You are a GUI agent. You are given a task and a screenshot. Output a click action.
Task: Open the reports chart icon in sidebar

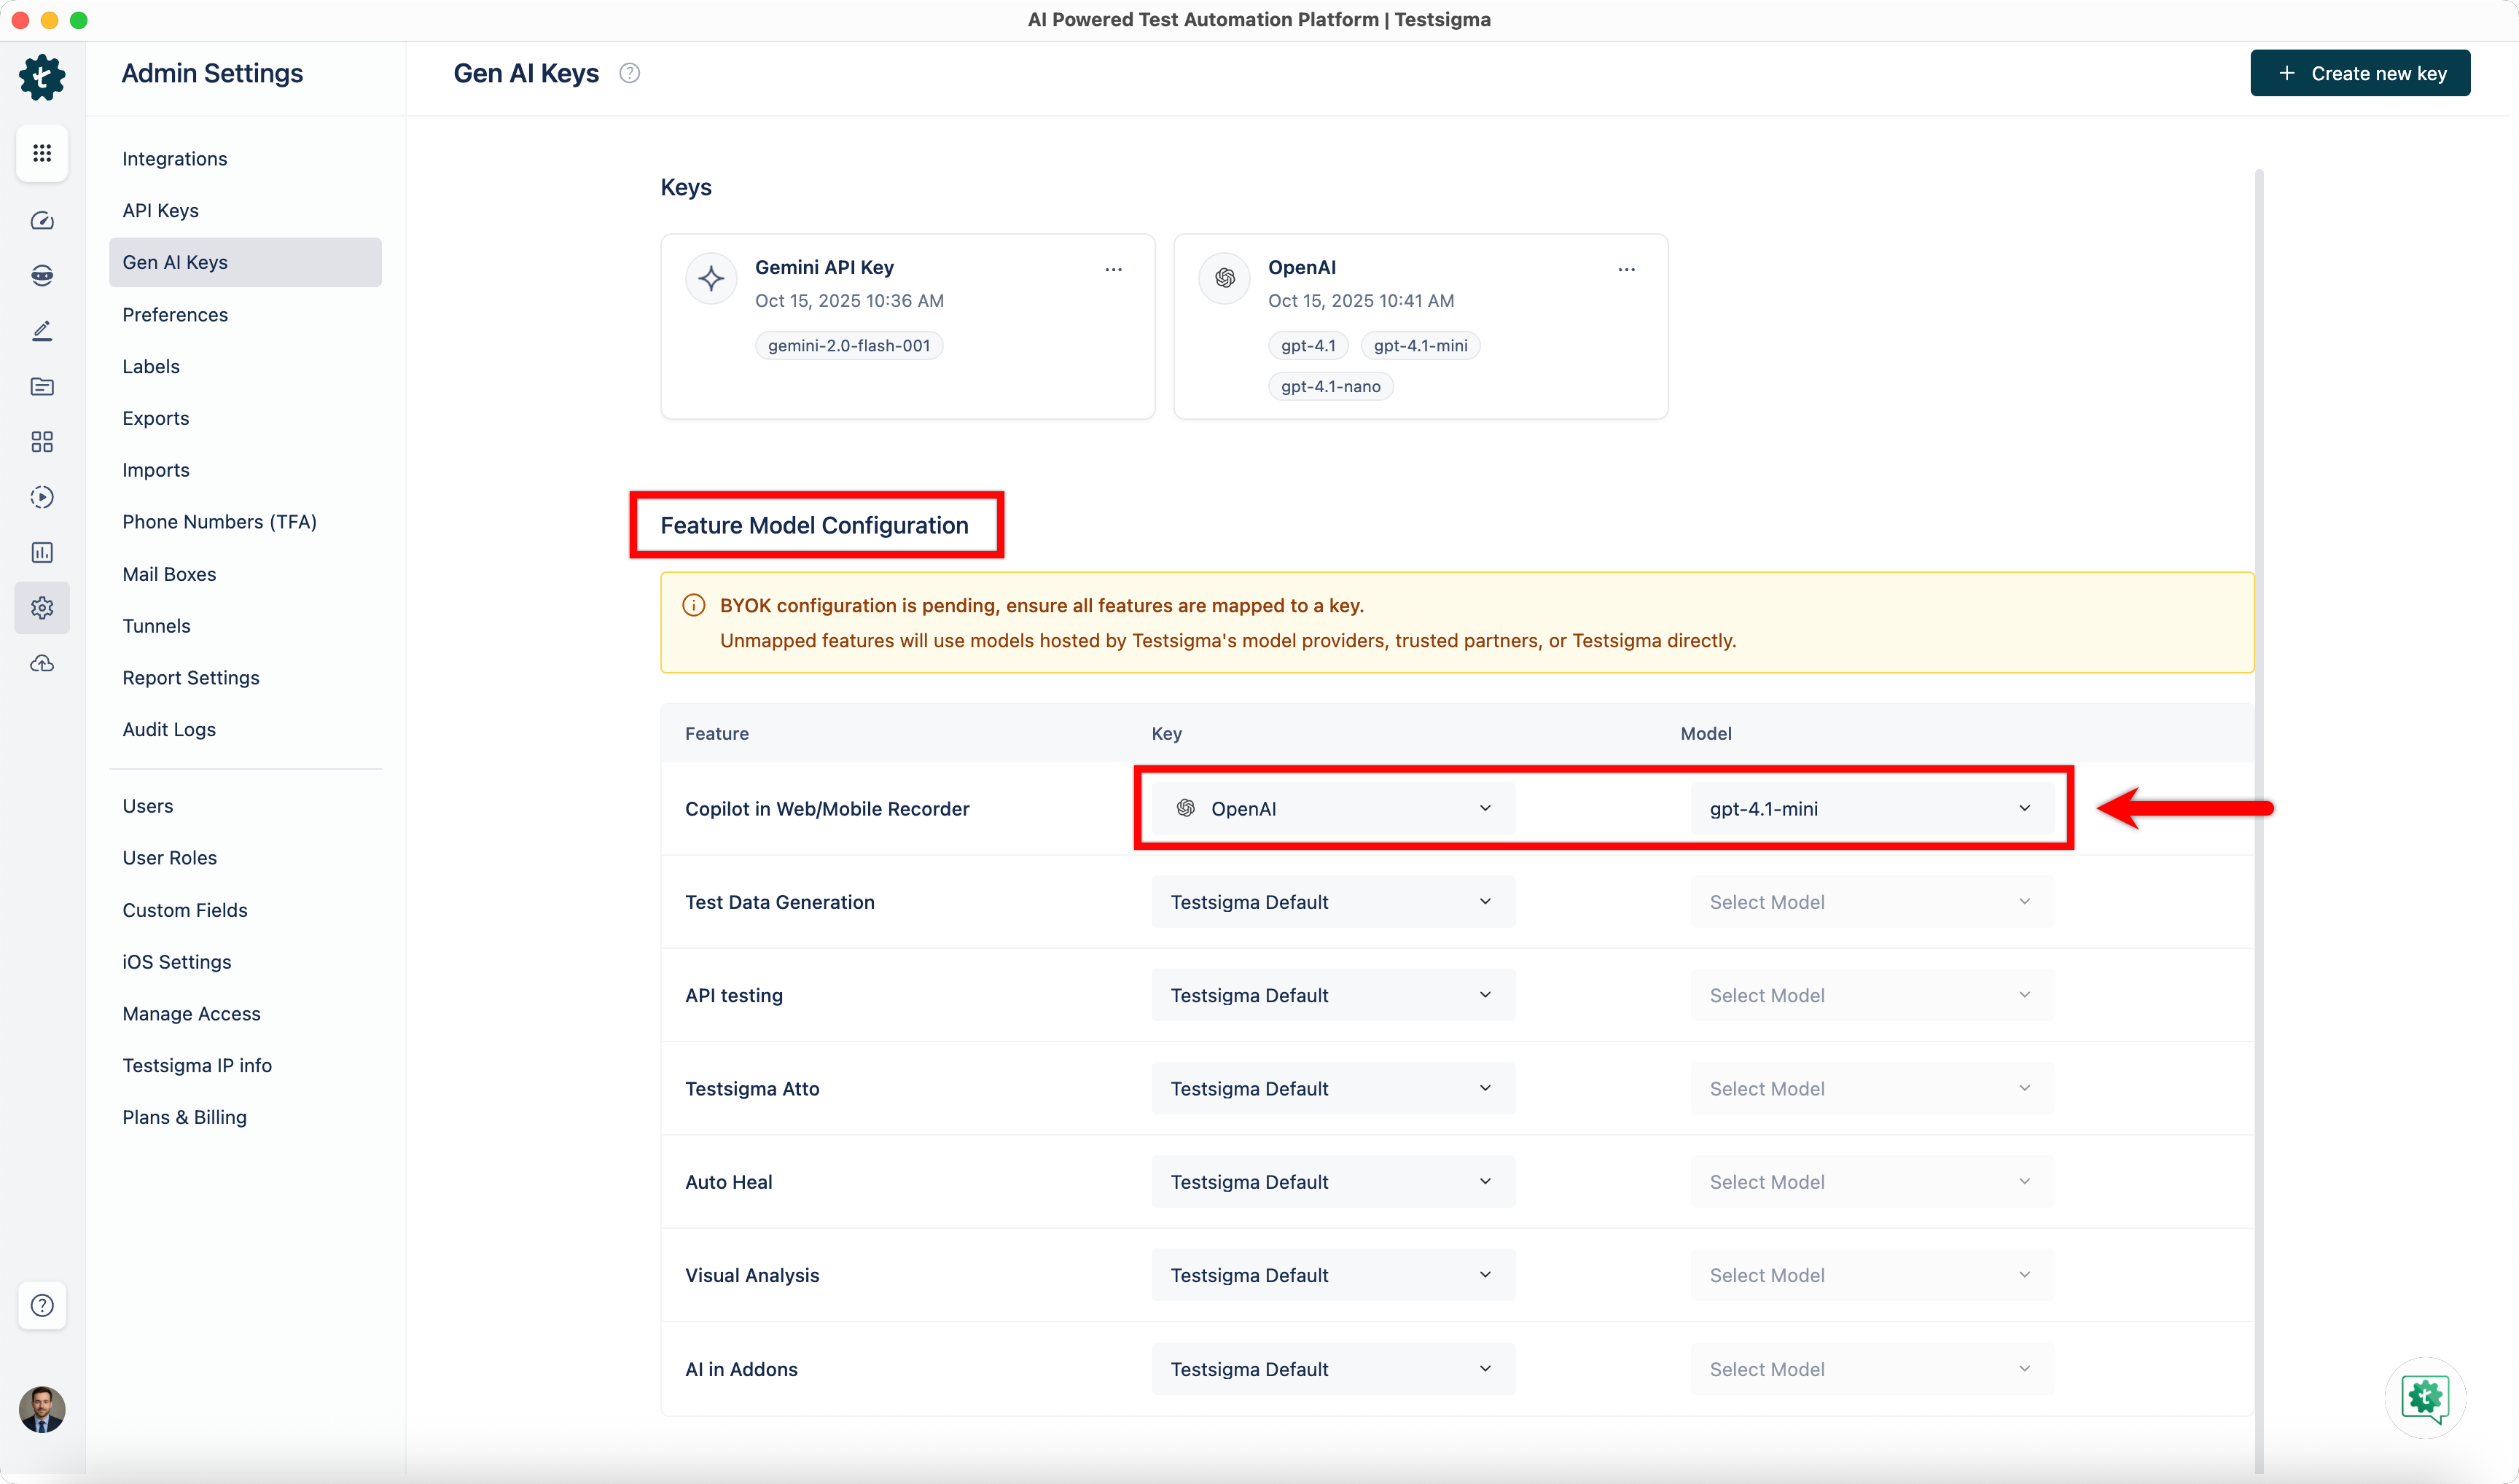pos(42,552)
